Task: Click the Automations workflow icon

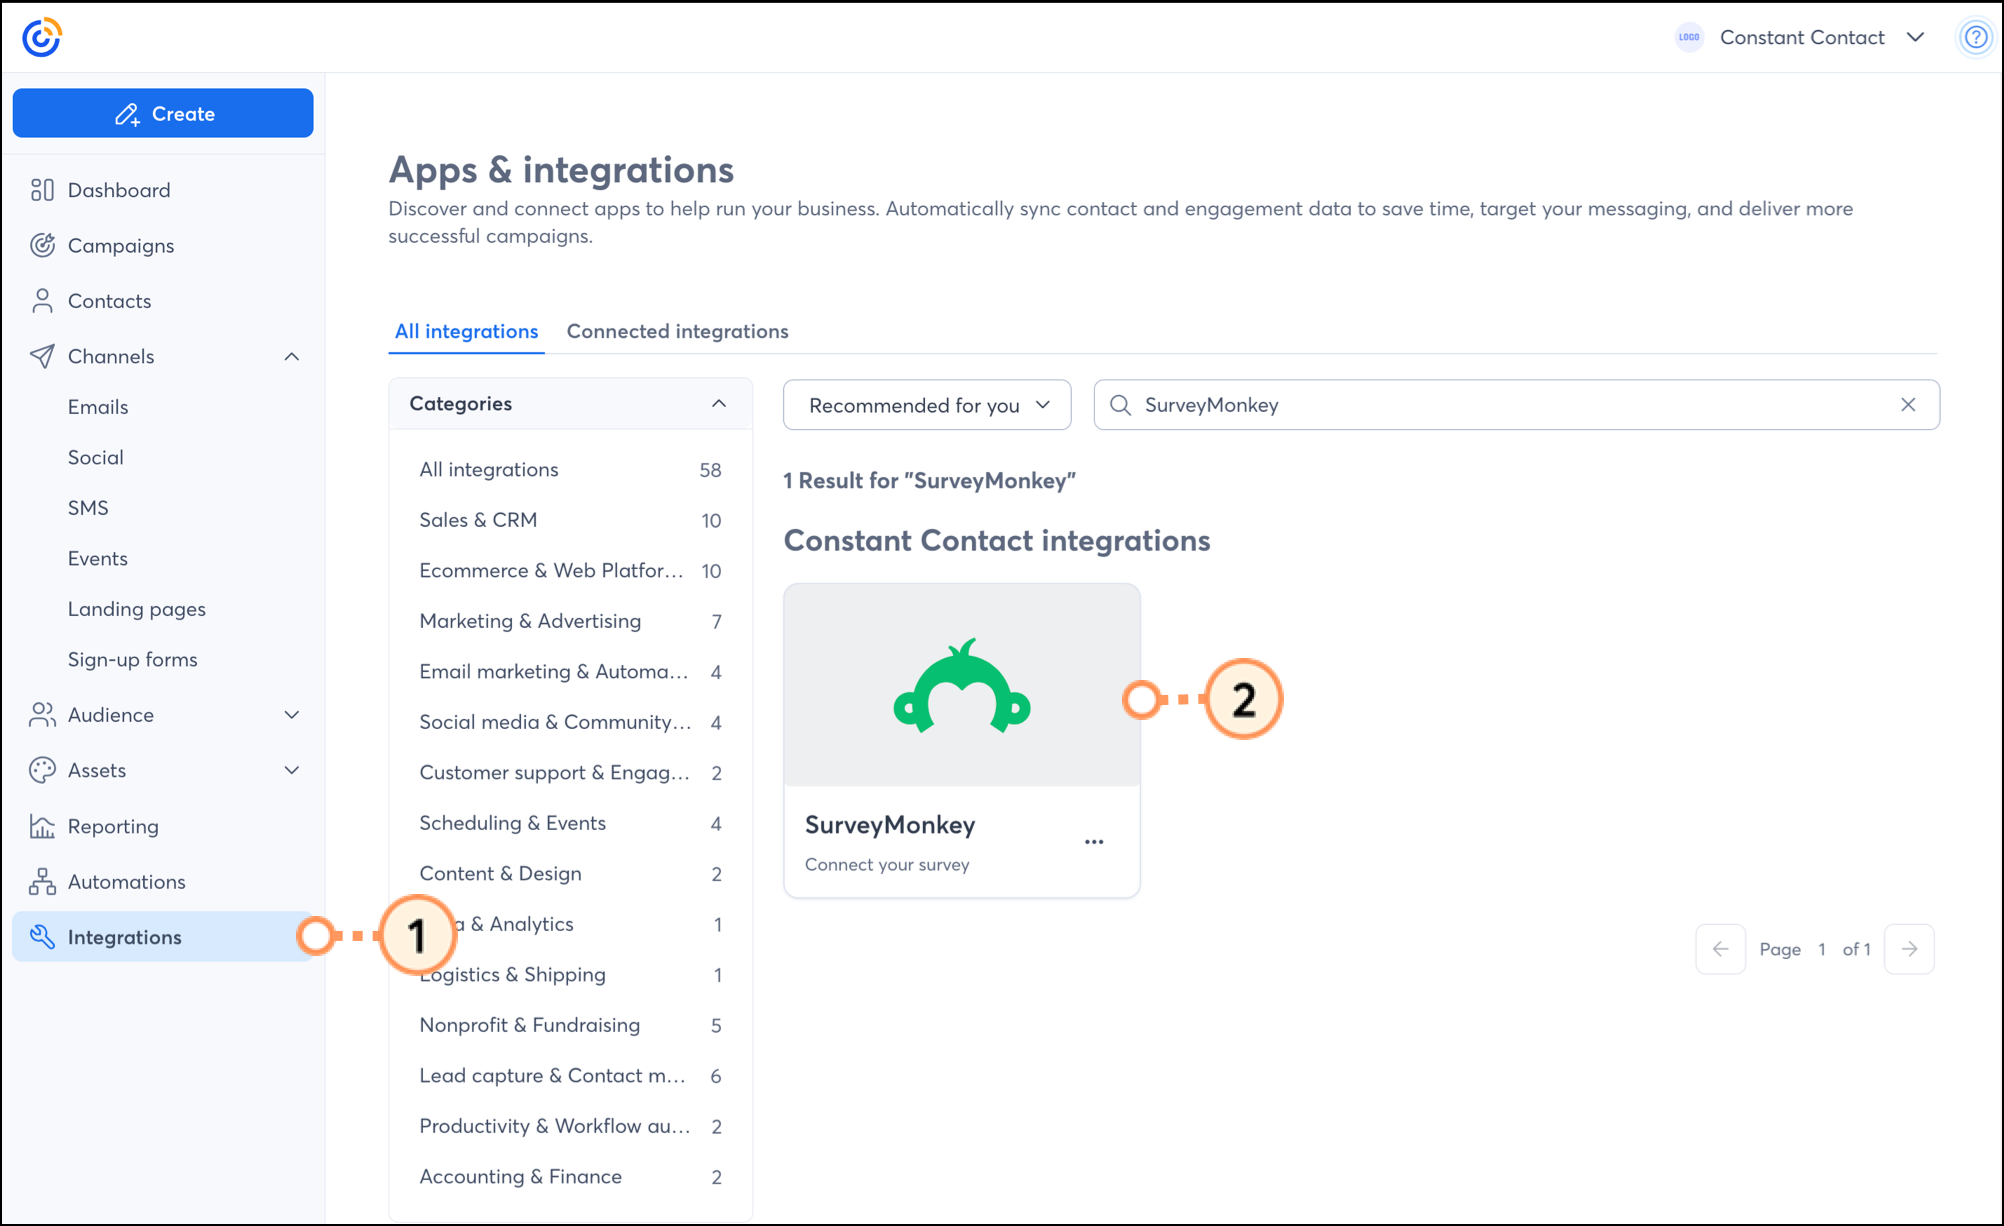Action: pos(42,882)
